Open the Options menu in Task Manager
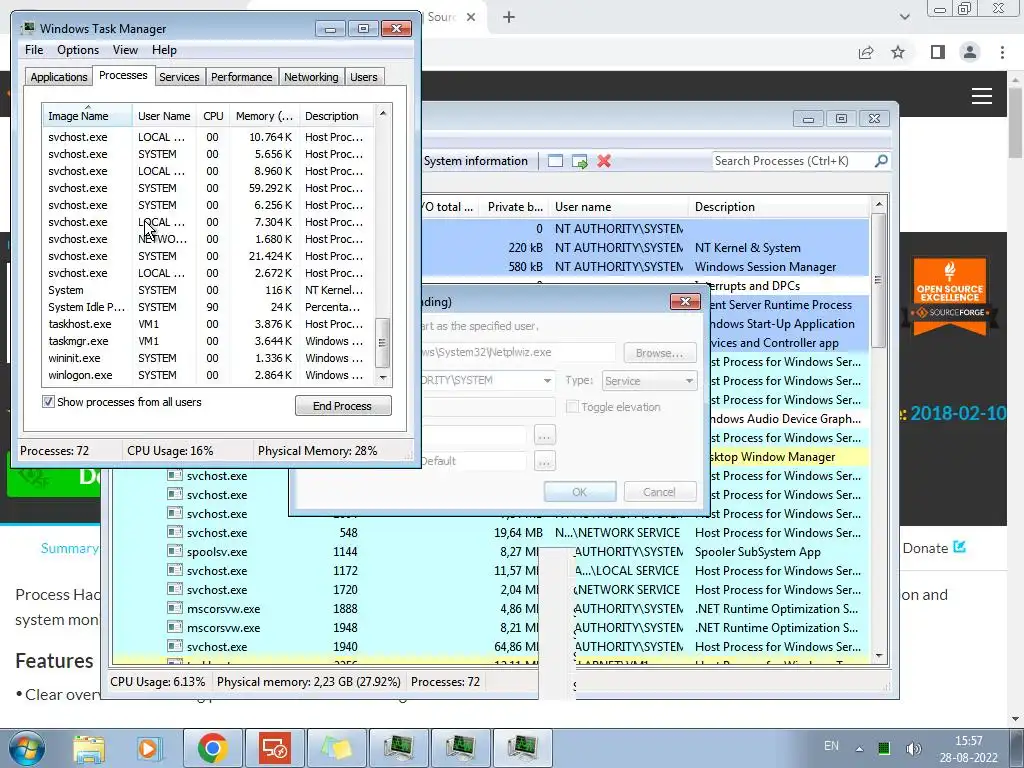The height and width of the screenshot is (768, 1024). (x=78, y=50)
